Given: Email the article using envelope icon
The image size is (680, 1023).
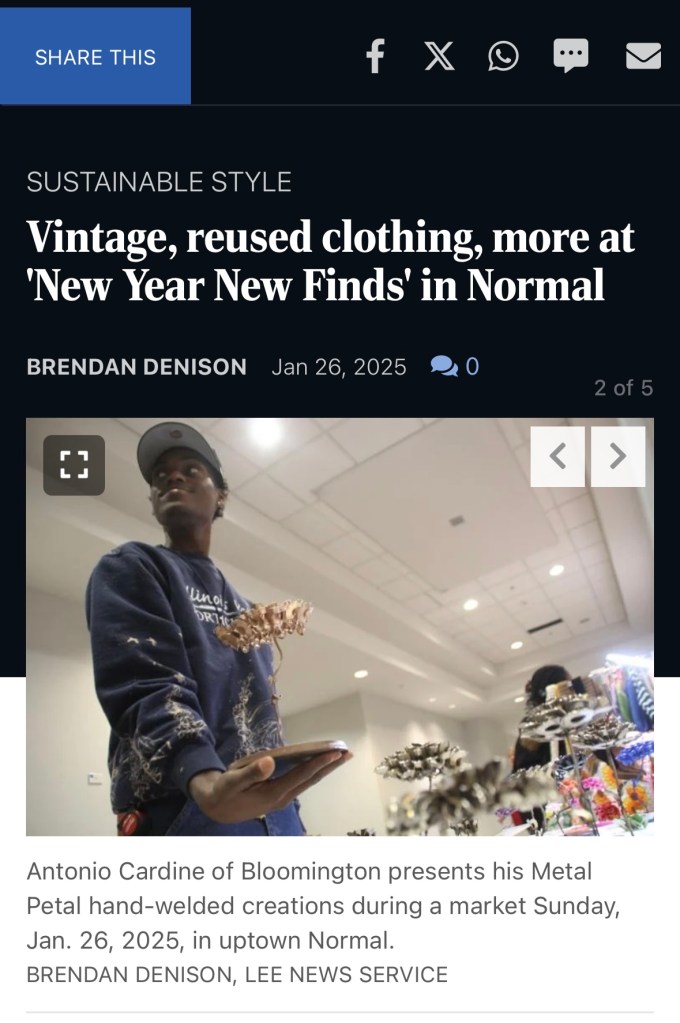Looking at the screenshot, I should pos(643,55).
